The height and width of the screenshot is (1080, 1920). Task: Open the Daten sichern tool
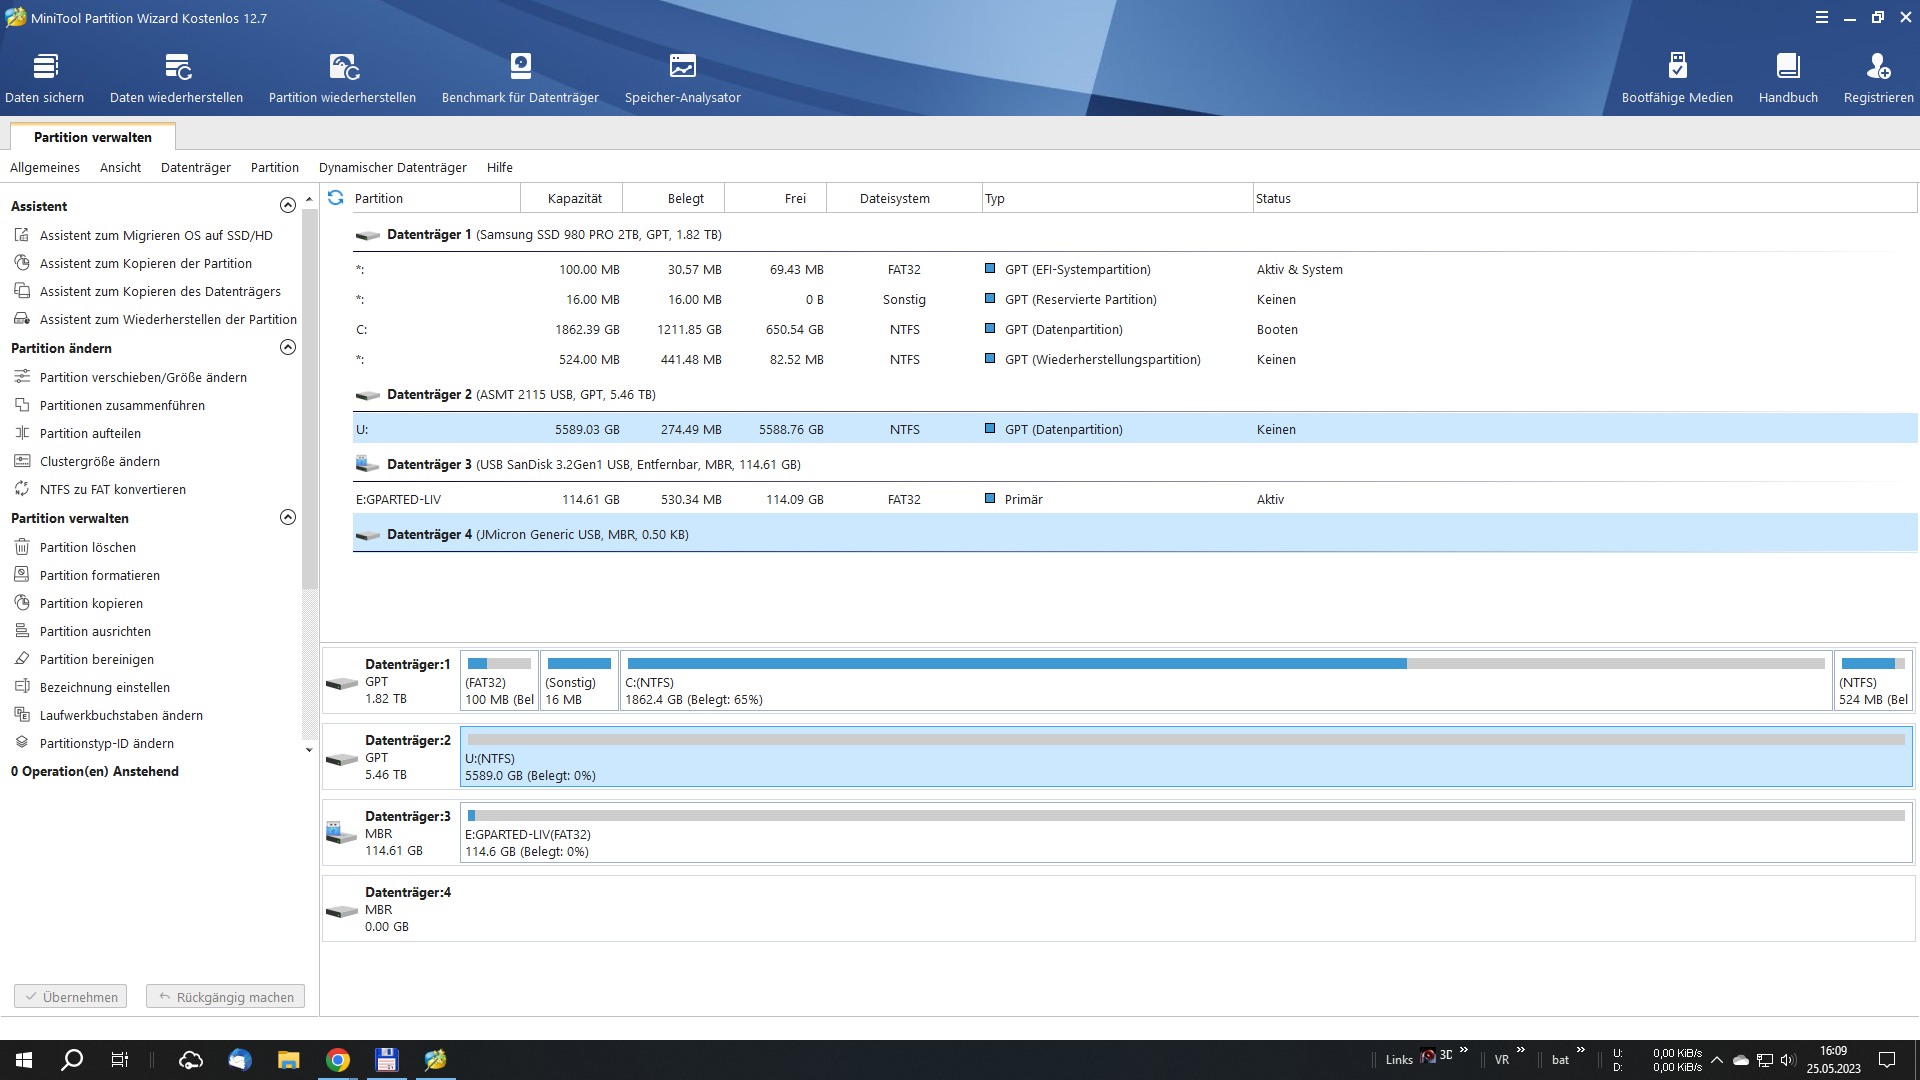tap(45, 77)
